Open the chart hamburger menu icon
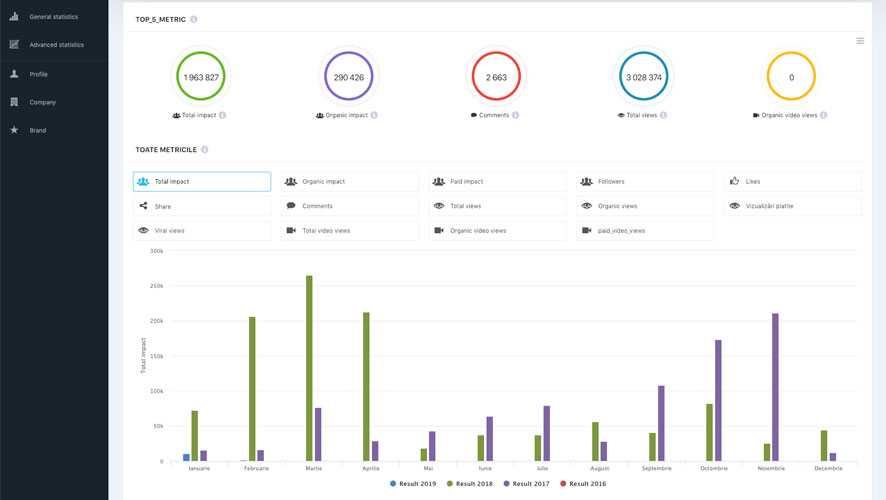This screenshot has width=886, height=500. [x=860, y=41]
